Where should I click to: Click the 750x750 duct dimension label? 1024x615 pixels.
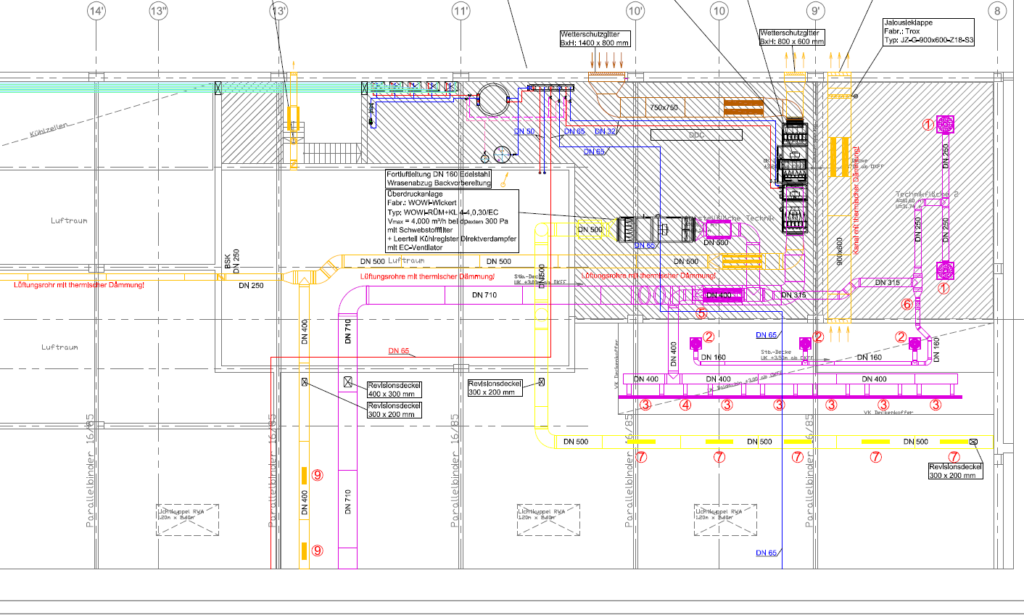tap(664, 107)
